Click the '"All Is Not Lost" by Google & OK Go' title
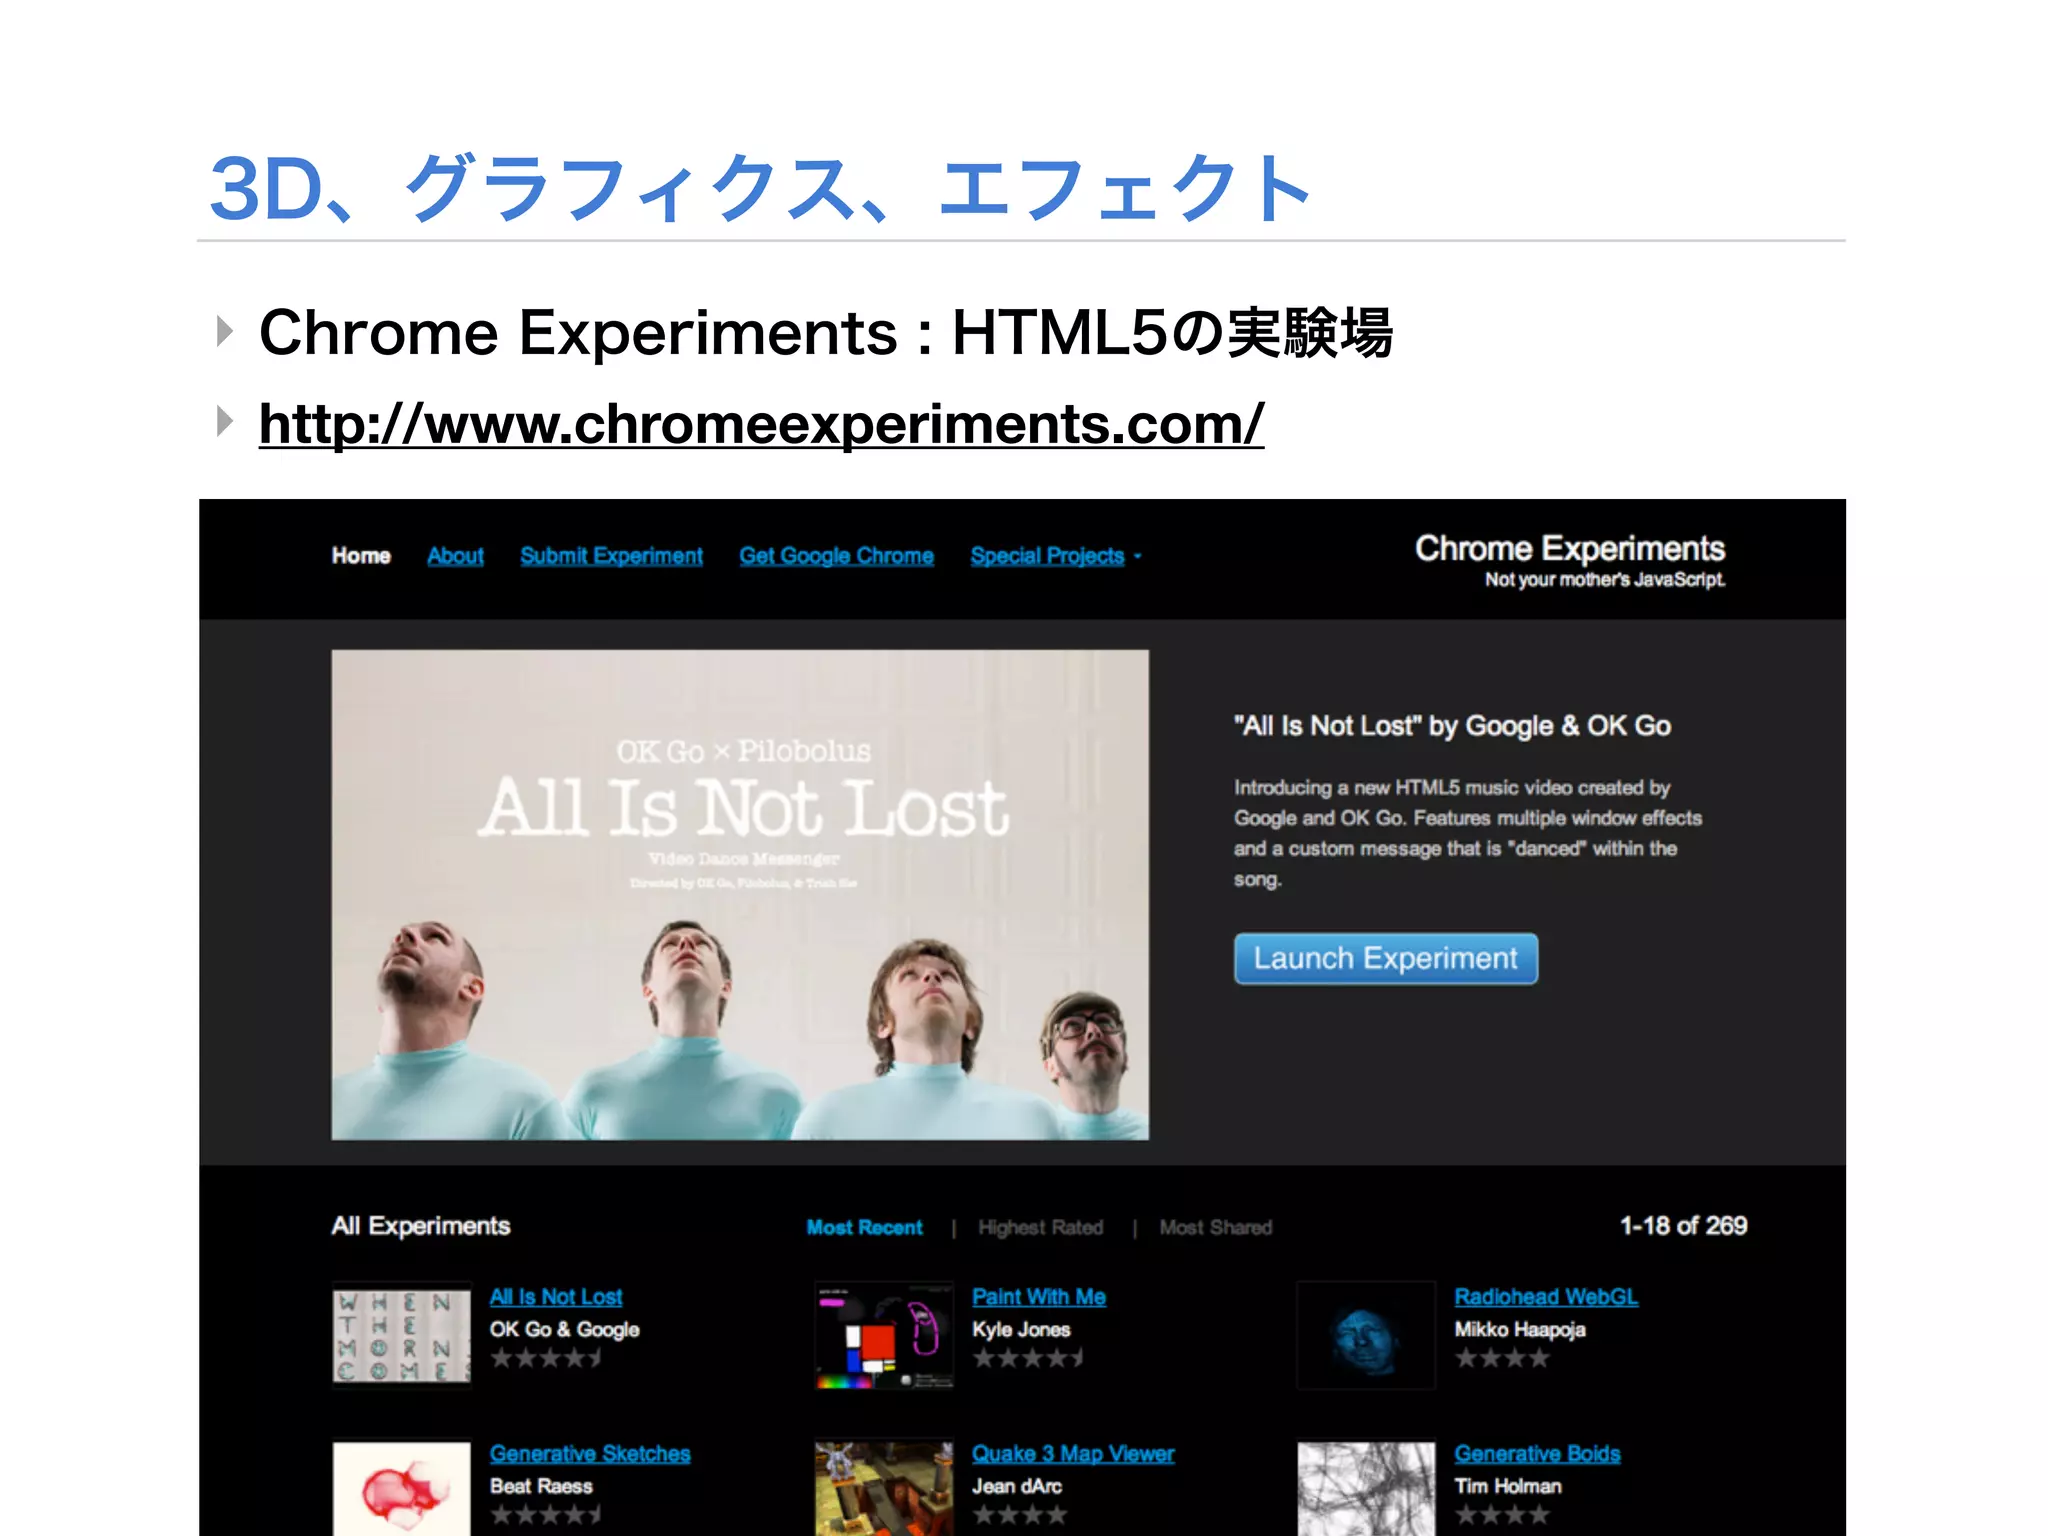 (1452, 726)
